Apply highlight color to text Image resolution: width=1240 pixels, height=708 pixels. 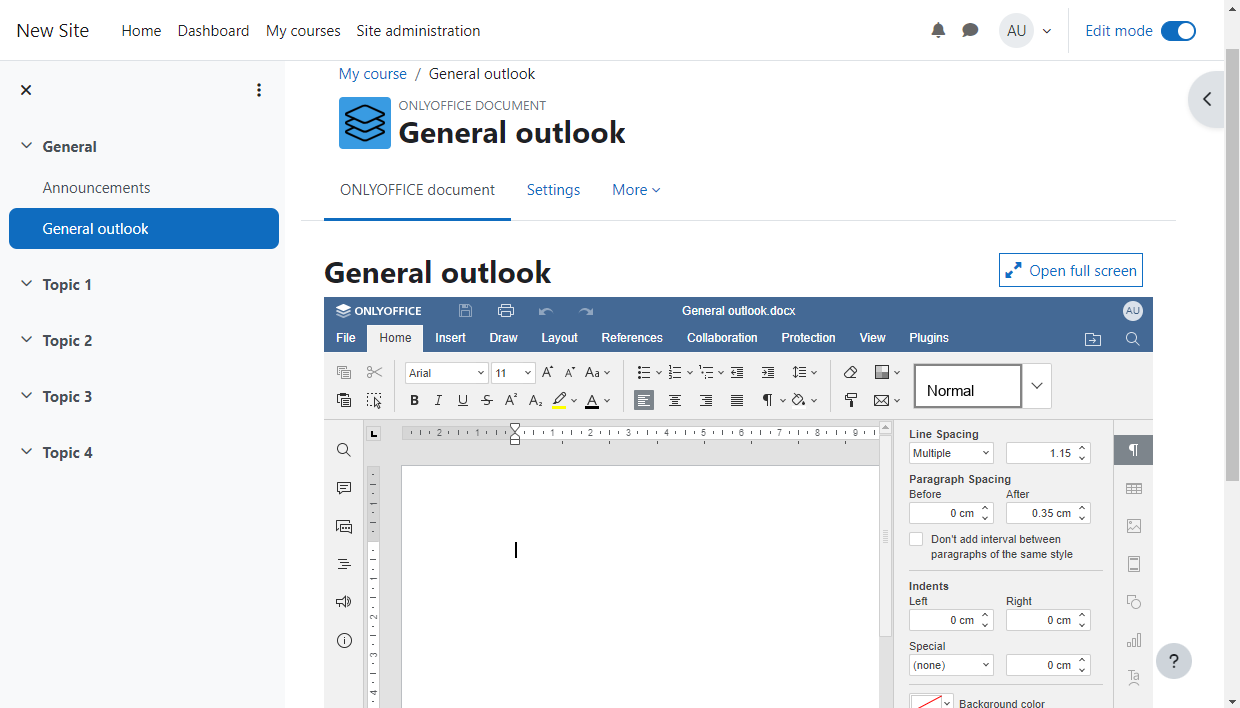(x=561, y=400)
